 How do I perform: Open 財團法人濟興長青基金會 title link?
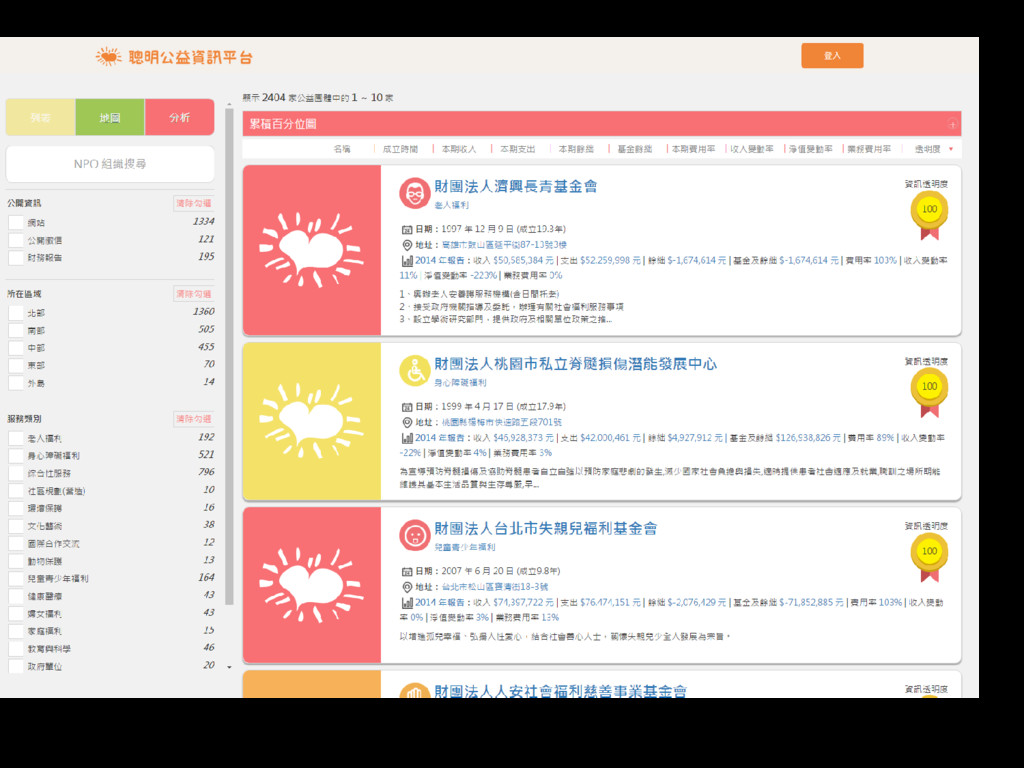(x=516, y=187)
